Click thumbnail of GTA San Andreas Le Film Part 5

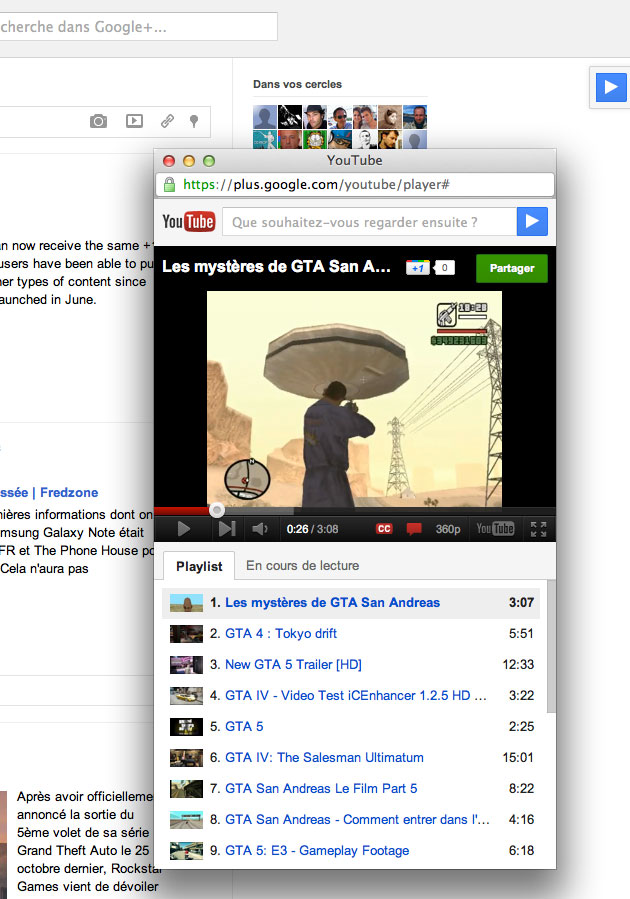186,788
